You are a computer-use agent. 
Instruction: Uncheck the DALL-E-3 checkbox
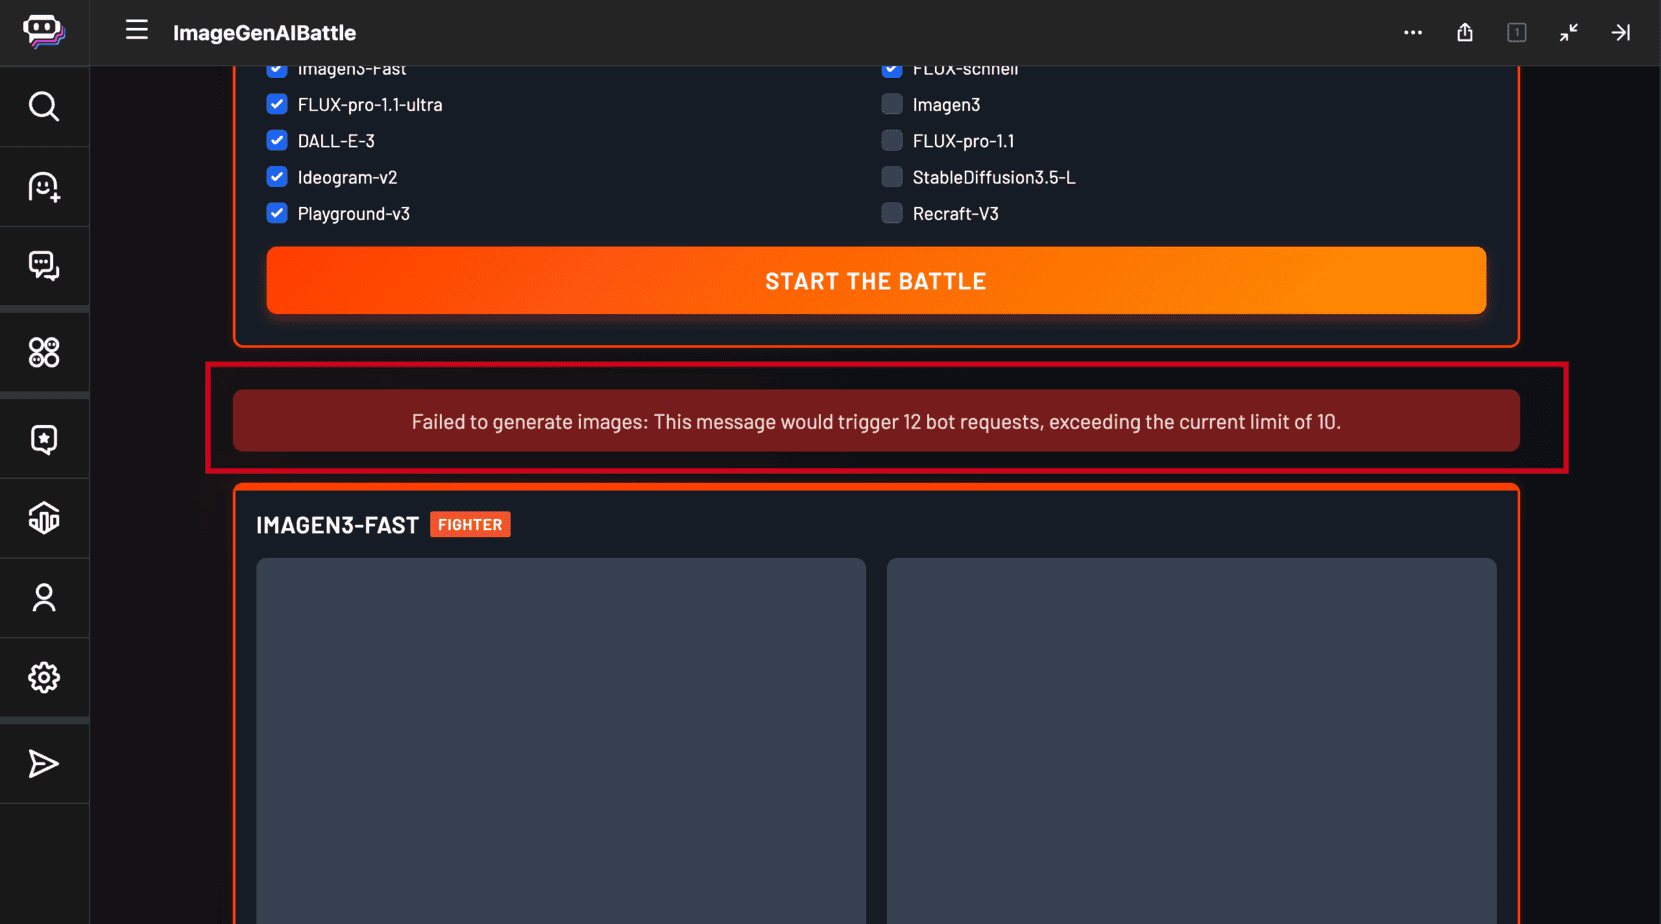277,141
